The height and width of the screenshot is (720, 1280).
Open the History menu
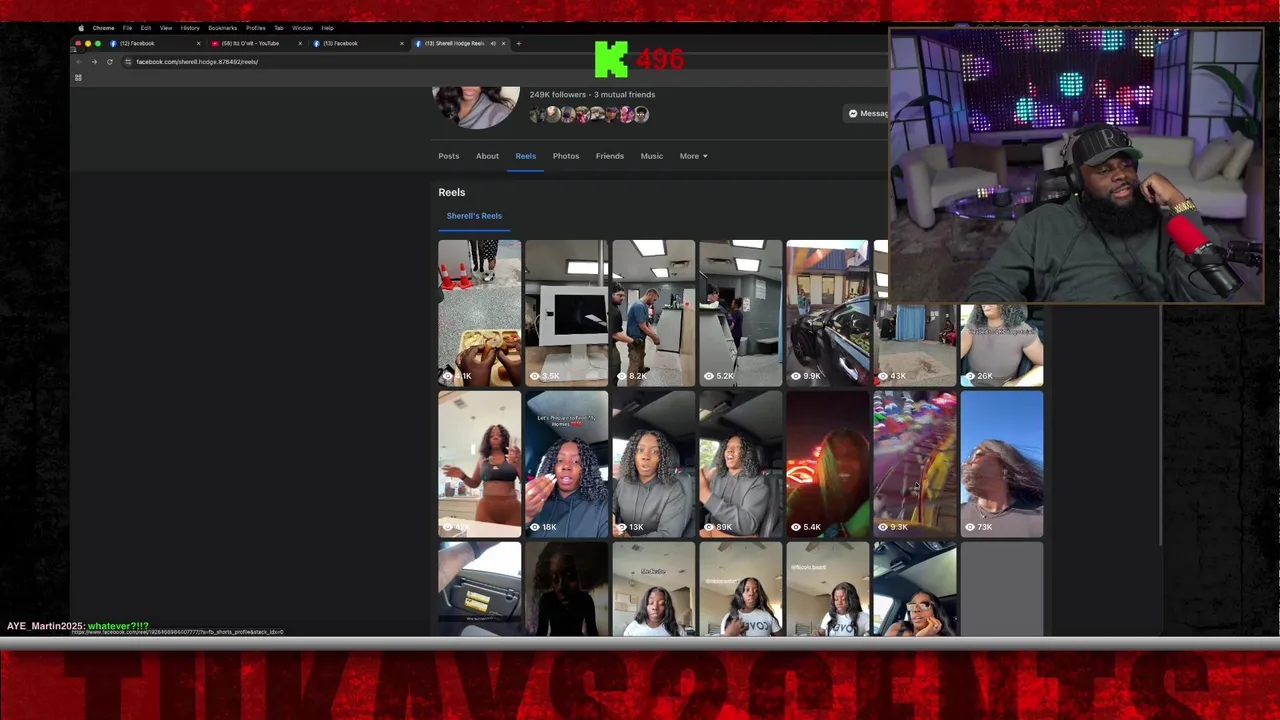190,28
